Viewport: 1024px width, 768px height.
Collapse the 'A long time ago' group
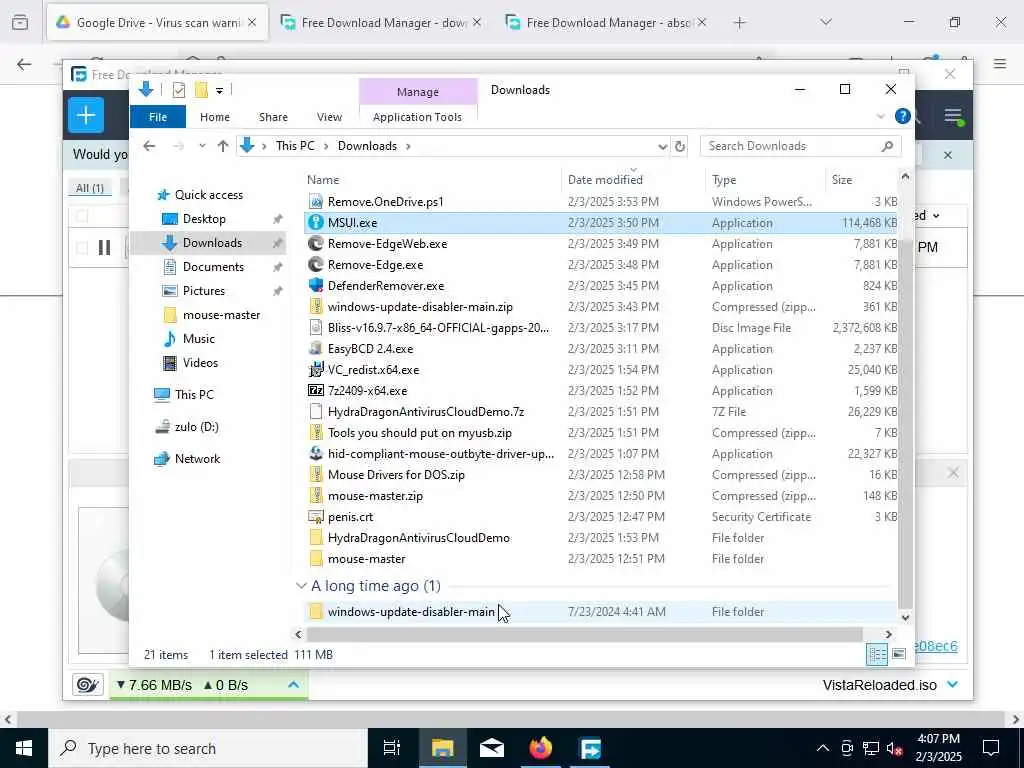coord(301,586)
